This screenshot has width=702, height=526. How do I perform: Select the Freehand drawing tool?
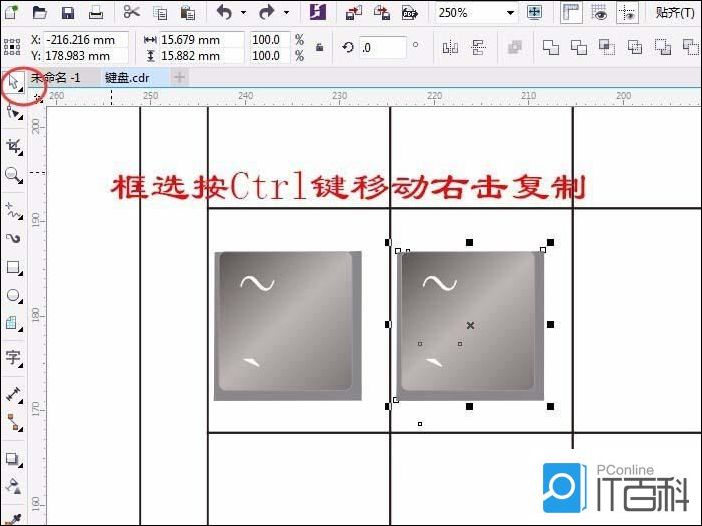[x=14, y=210]
